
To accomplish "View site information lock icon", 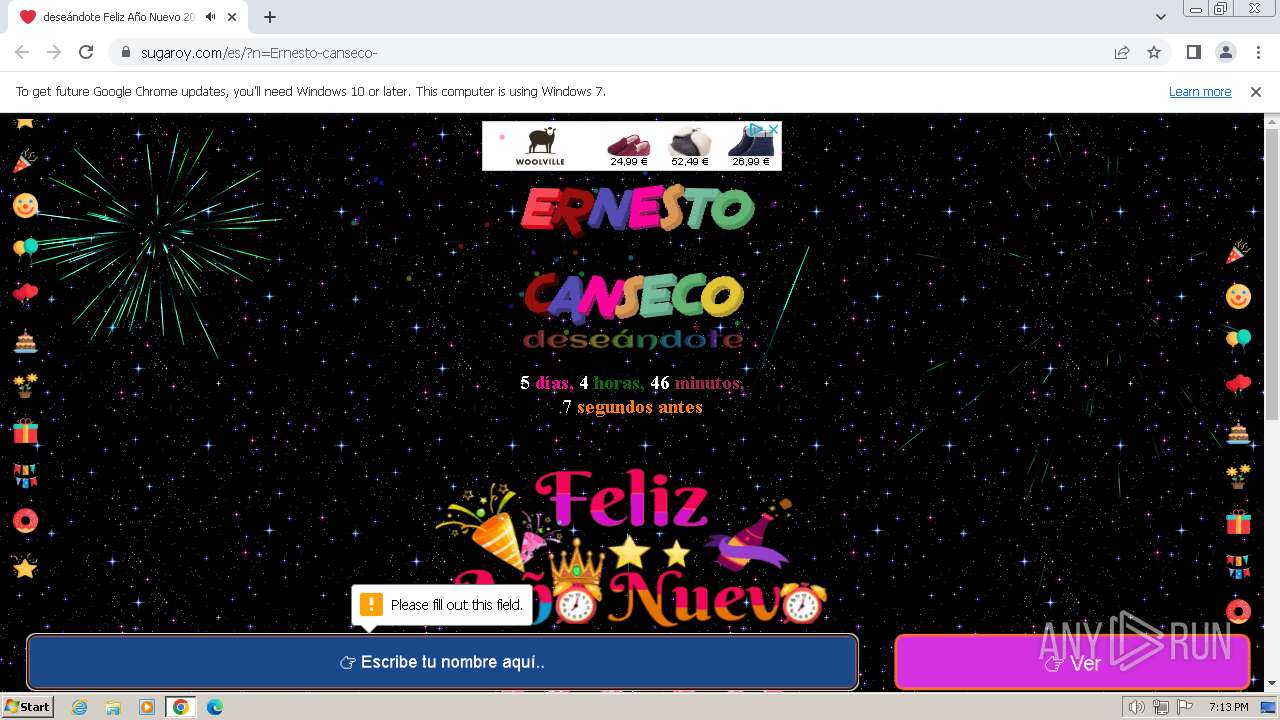I will coord(126,52).
